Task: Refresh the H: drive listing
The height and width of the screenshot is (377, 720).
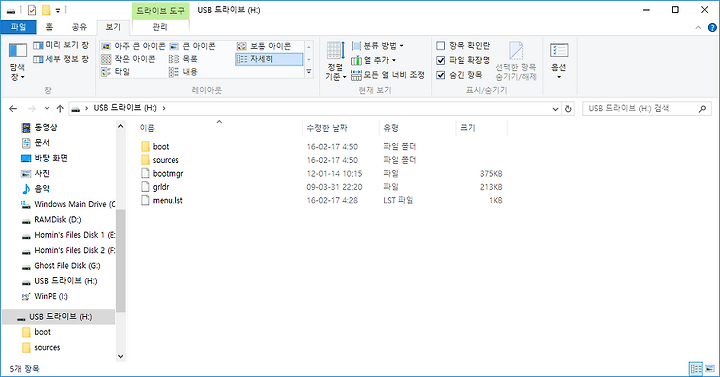Action: pyautogui.click(x=568, y=109)
